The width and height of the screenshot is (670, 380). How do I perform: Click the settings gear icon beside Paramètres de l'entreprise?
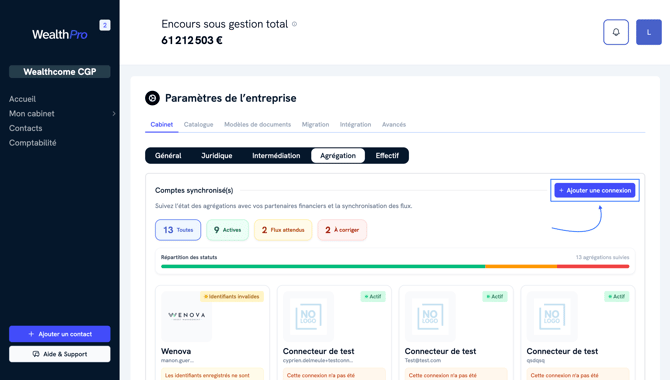pyautogui.click(x=152, y=98)
